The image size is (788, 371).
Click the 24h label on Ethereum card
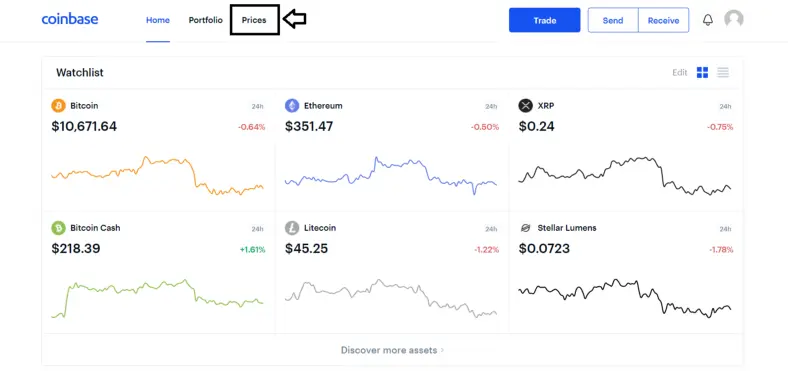tap(491, 107)
